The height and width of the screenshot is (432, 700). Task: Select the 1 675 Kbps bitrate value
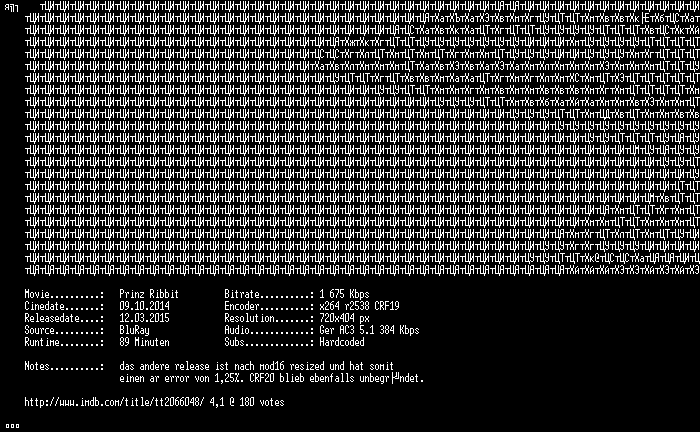point(344,294)
